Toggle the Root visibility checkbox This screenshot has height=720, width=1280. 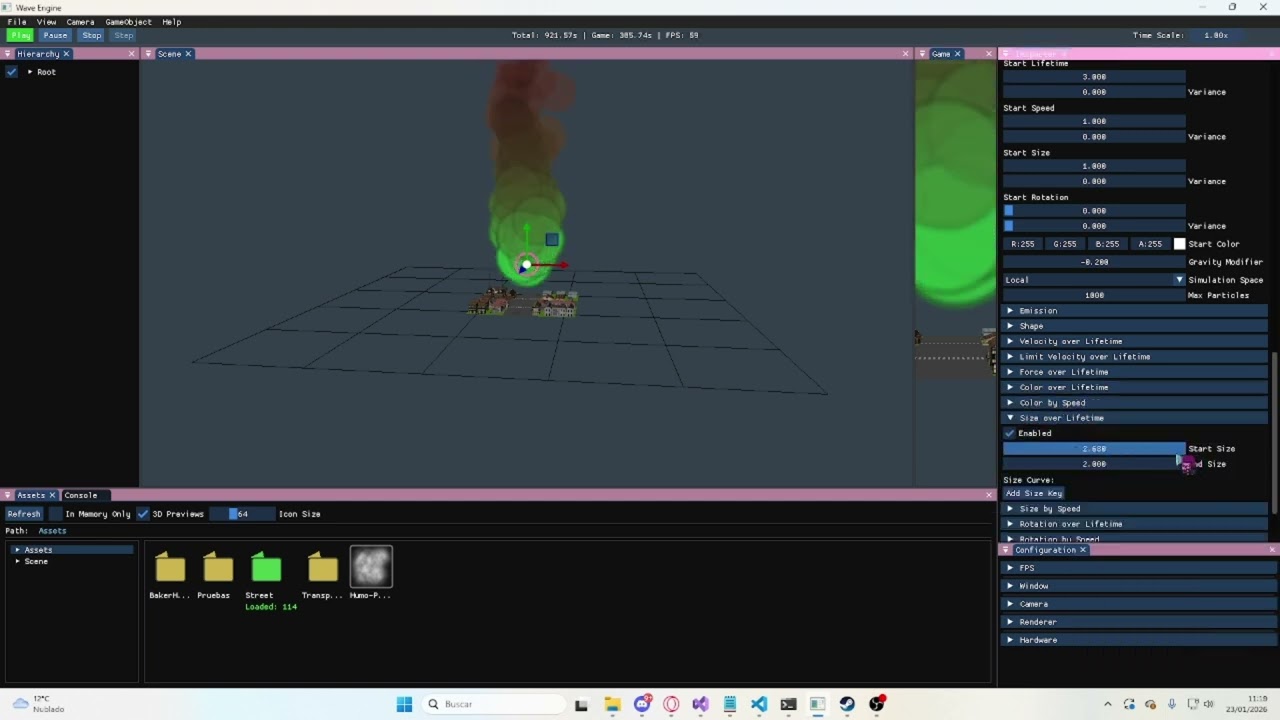click(11, 72)
